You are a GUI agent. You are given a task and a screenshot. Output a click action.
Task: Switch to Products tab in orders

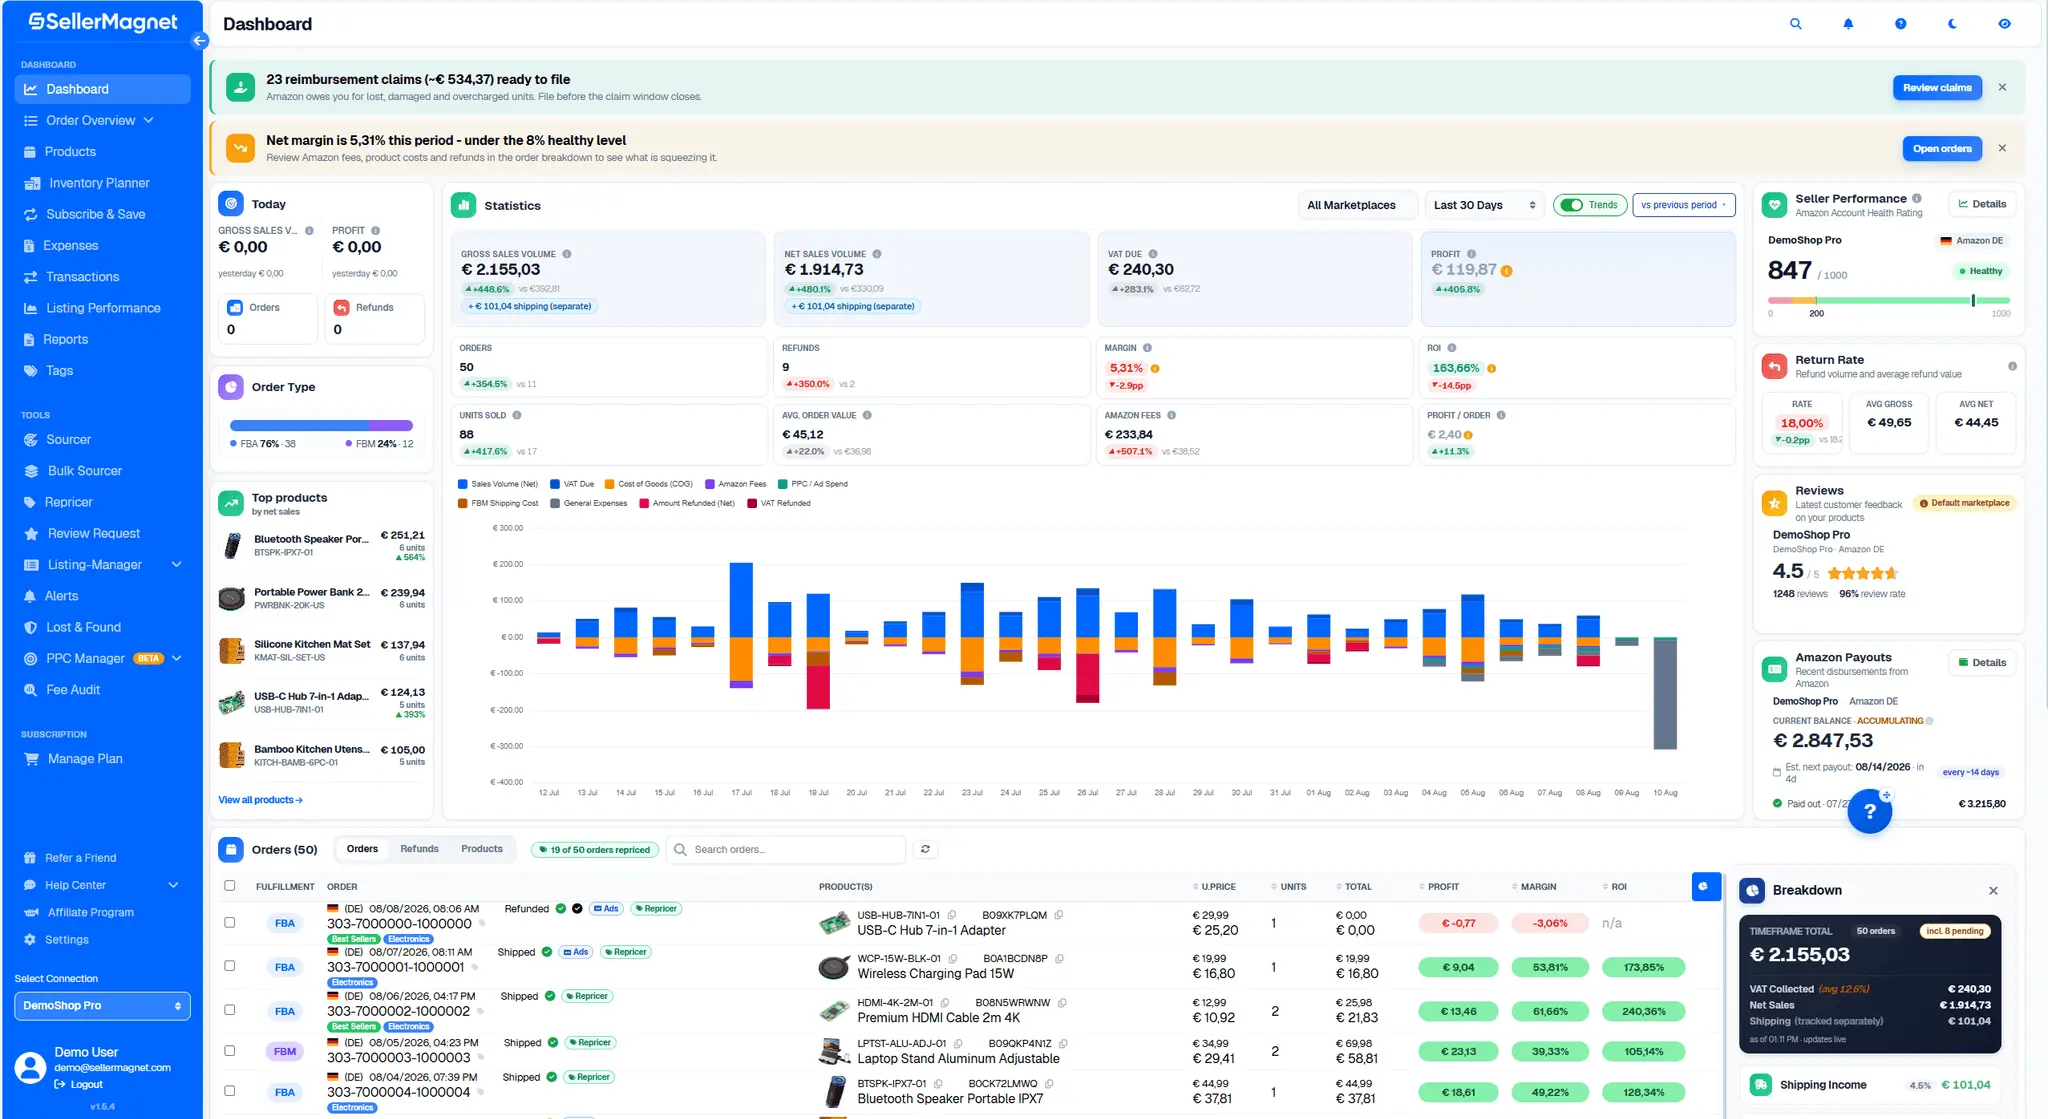point(482,849)
